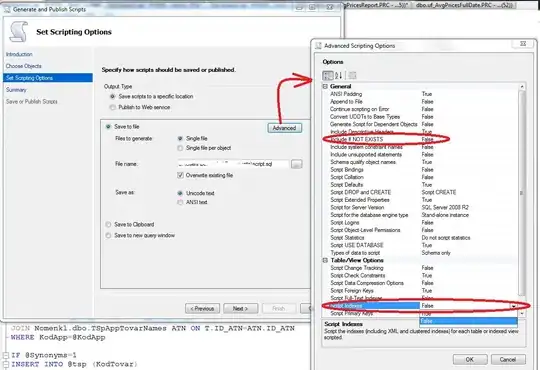
Task: Browse for file name with ellipsis button
Action: [x=297, y=164]
